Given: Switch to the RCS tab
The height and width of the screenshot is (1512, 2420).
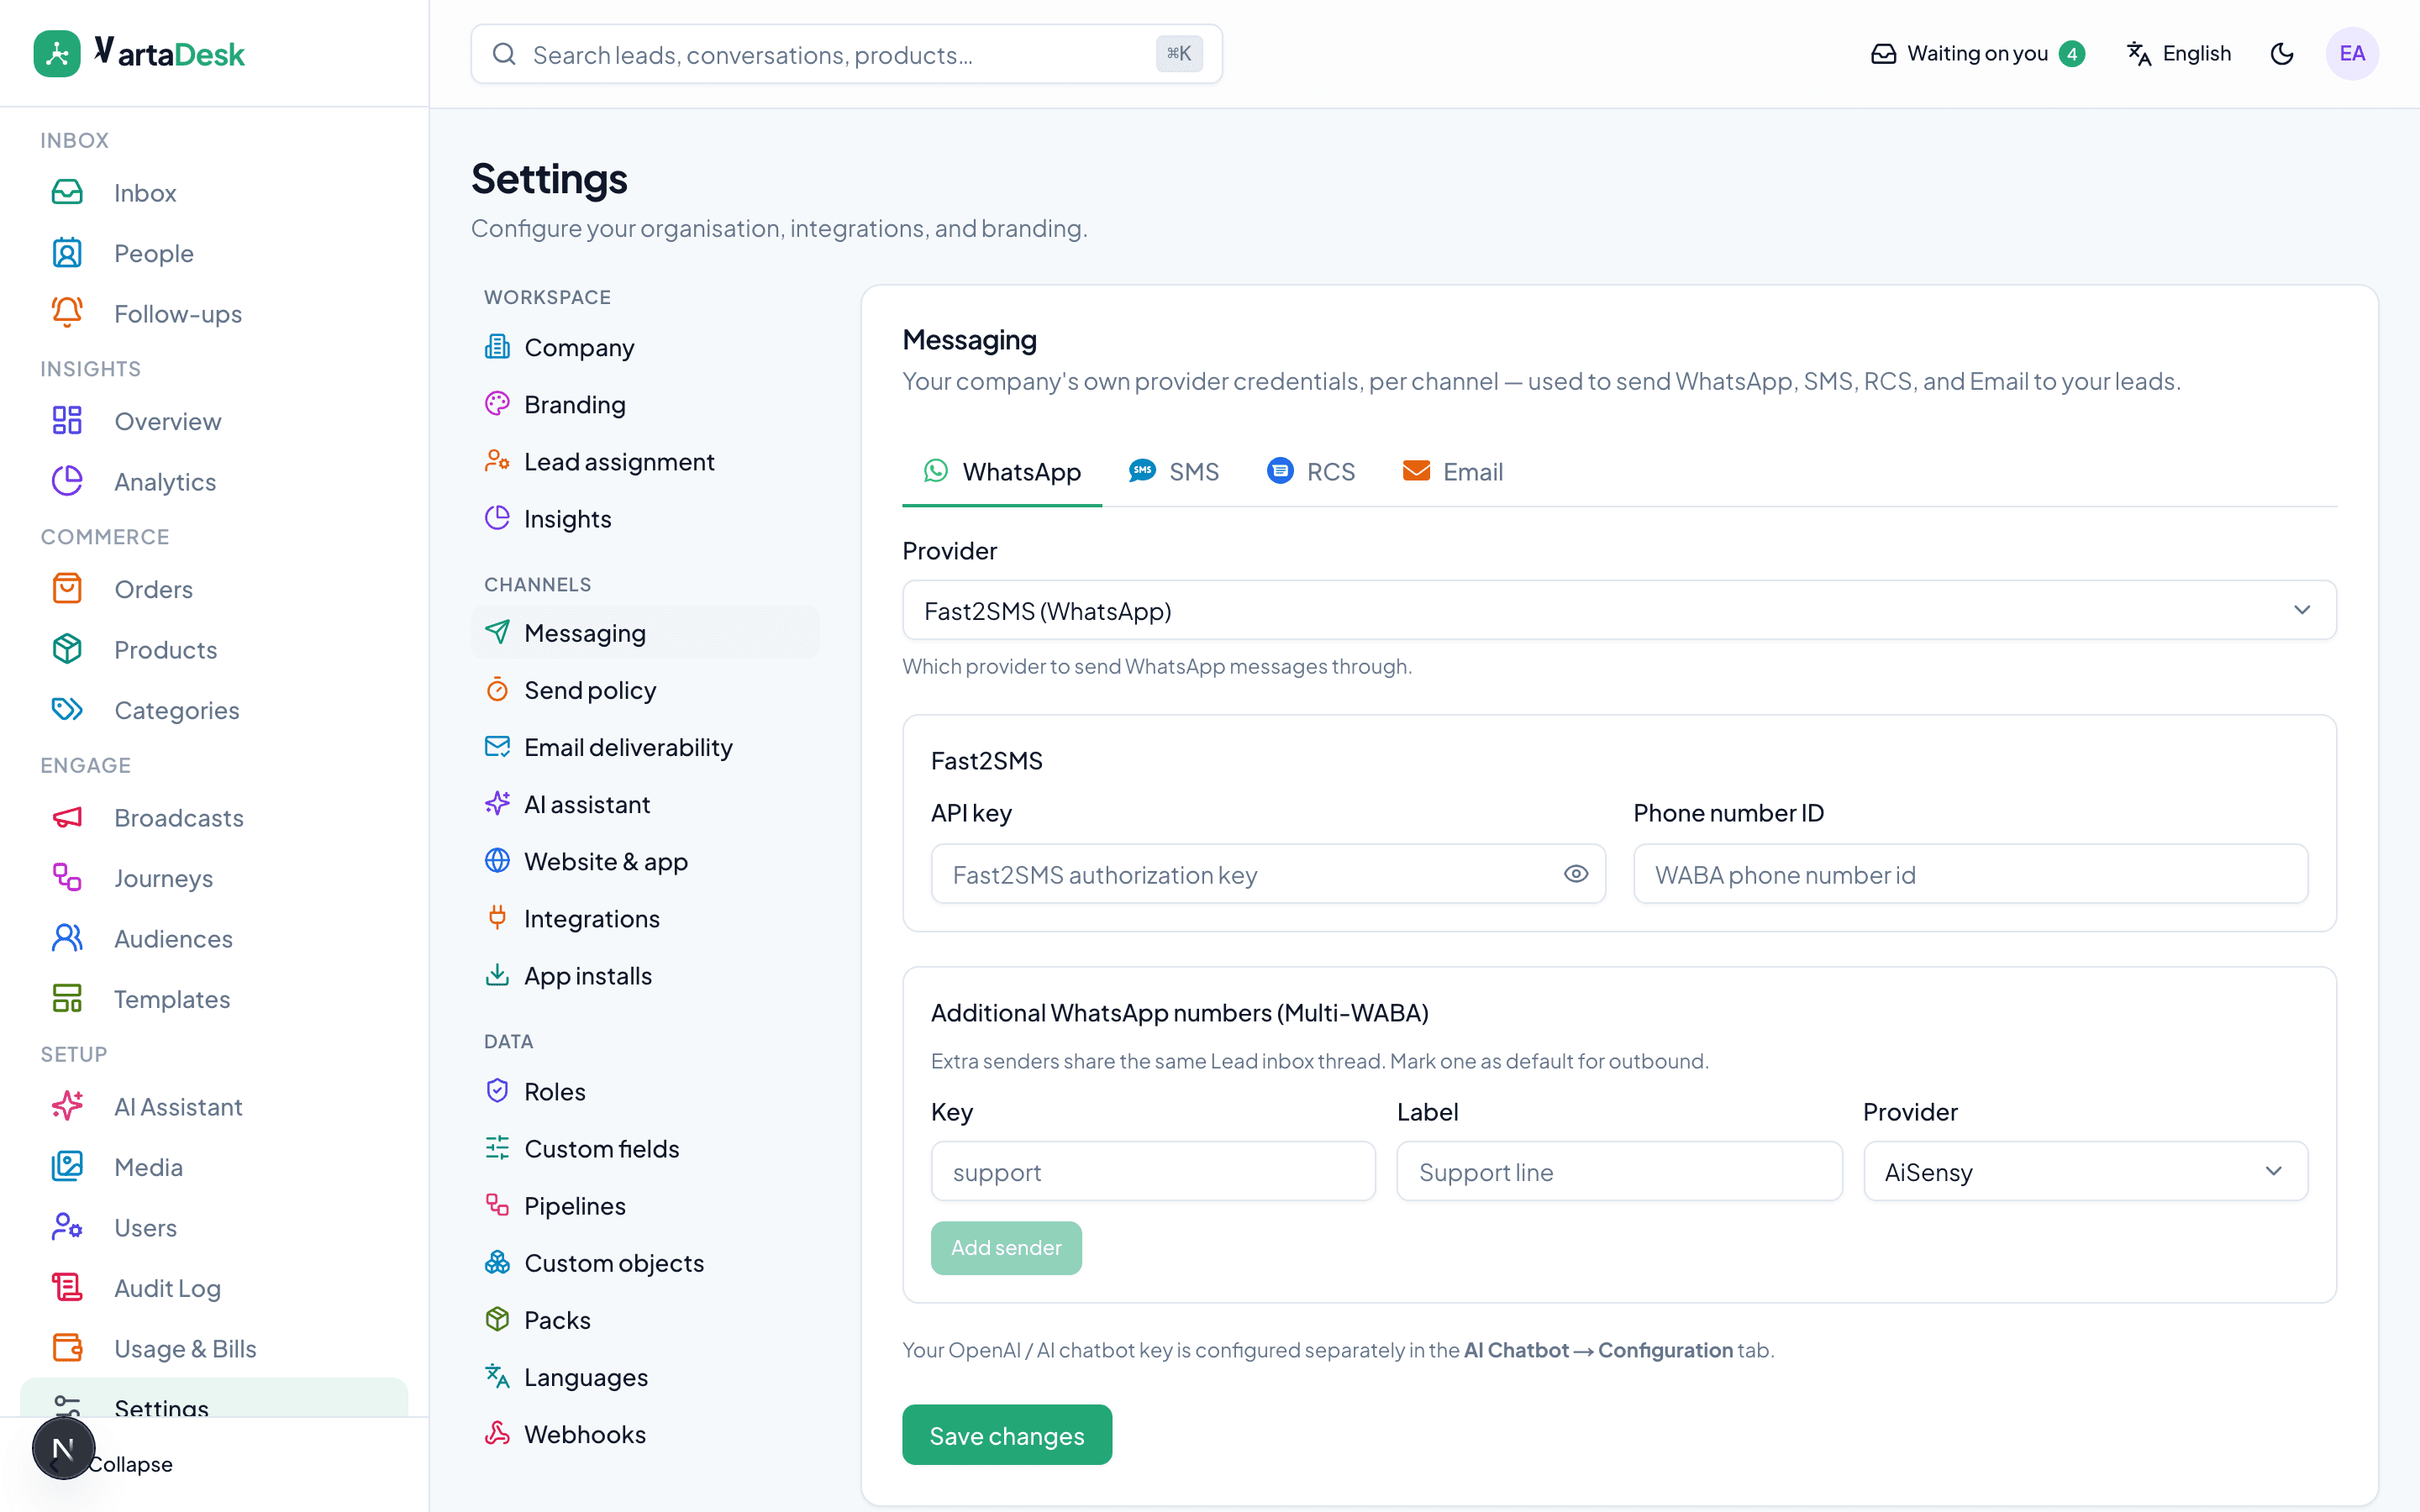Looking at the screenshot, I should point(1311,471).
